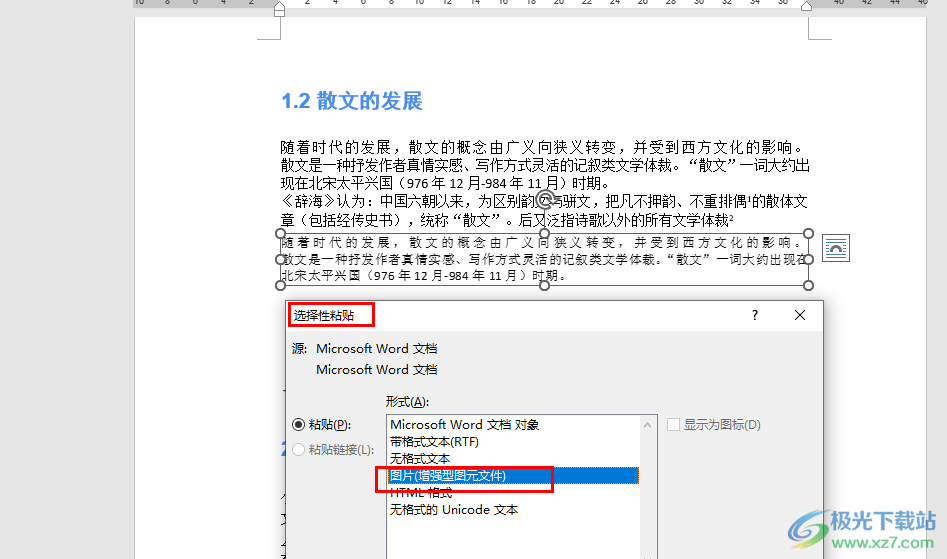The image size is (947, 559).
Task: Click the rotation handle above the pasted picture
Action: click(x=546, y=213)
